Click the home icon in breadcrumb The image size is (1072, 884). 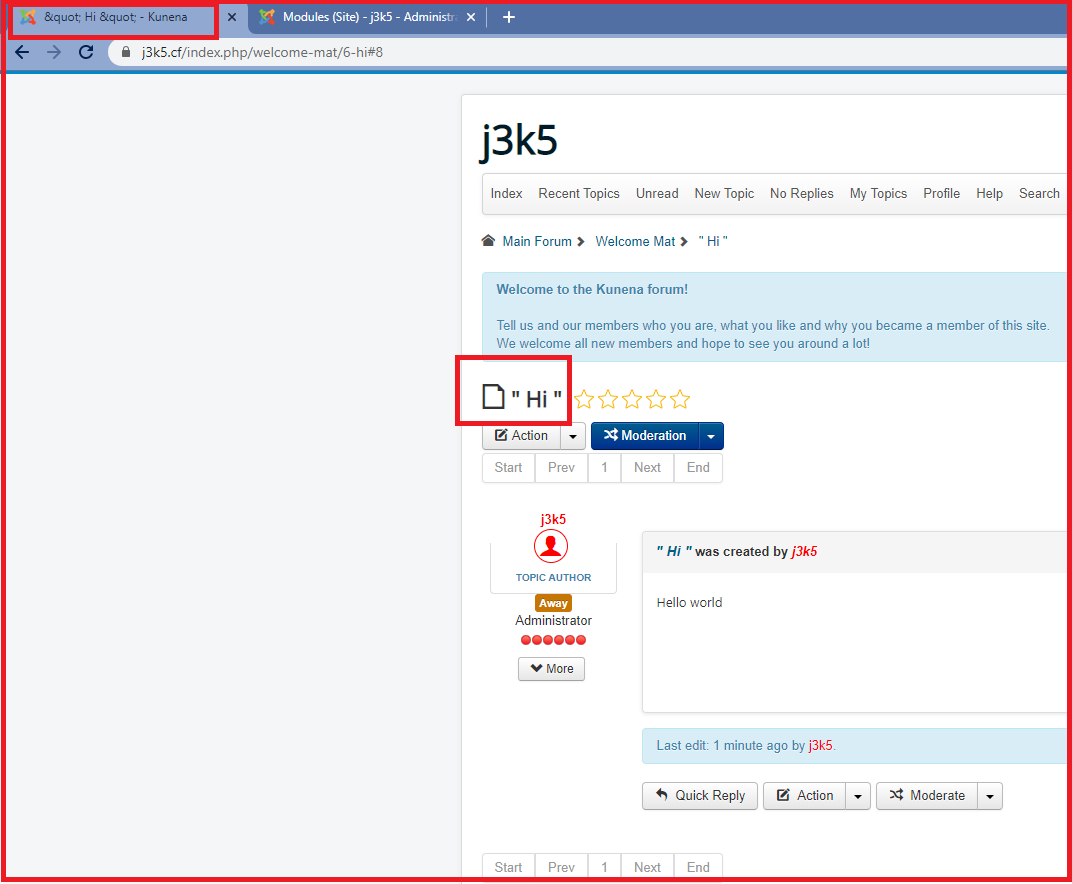click(488, 241)
